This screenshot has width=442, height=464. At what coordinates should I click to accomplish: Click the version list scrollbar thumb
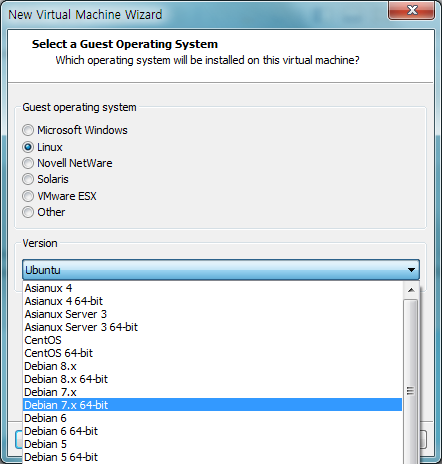(411, 381)
